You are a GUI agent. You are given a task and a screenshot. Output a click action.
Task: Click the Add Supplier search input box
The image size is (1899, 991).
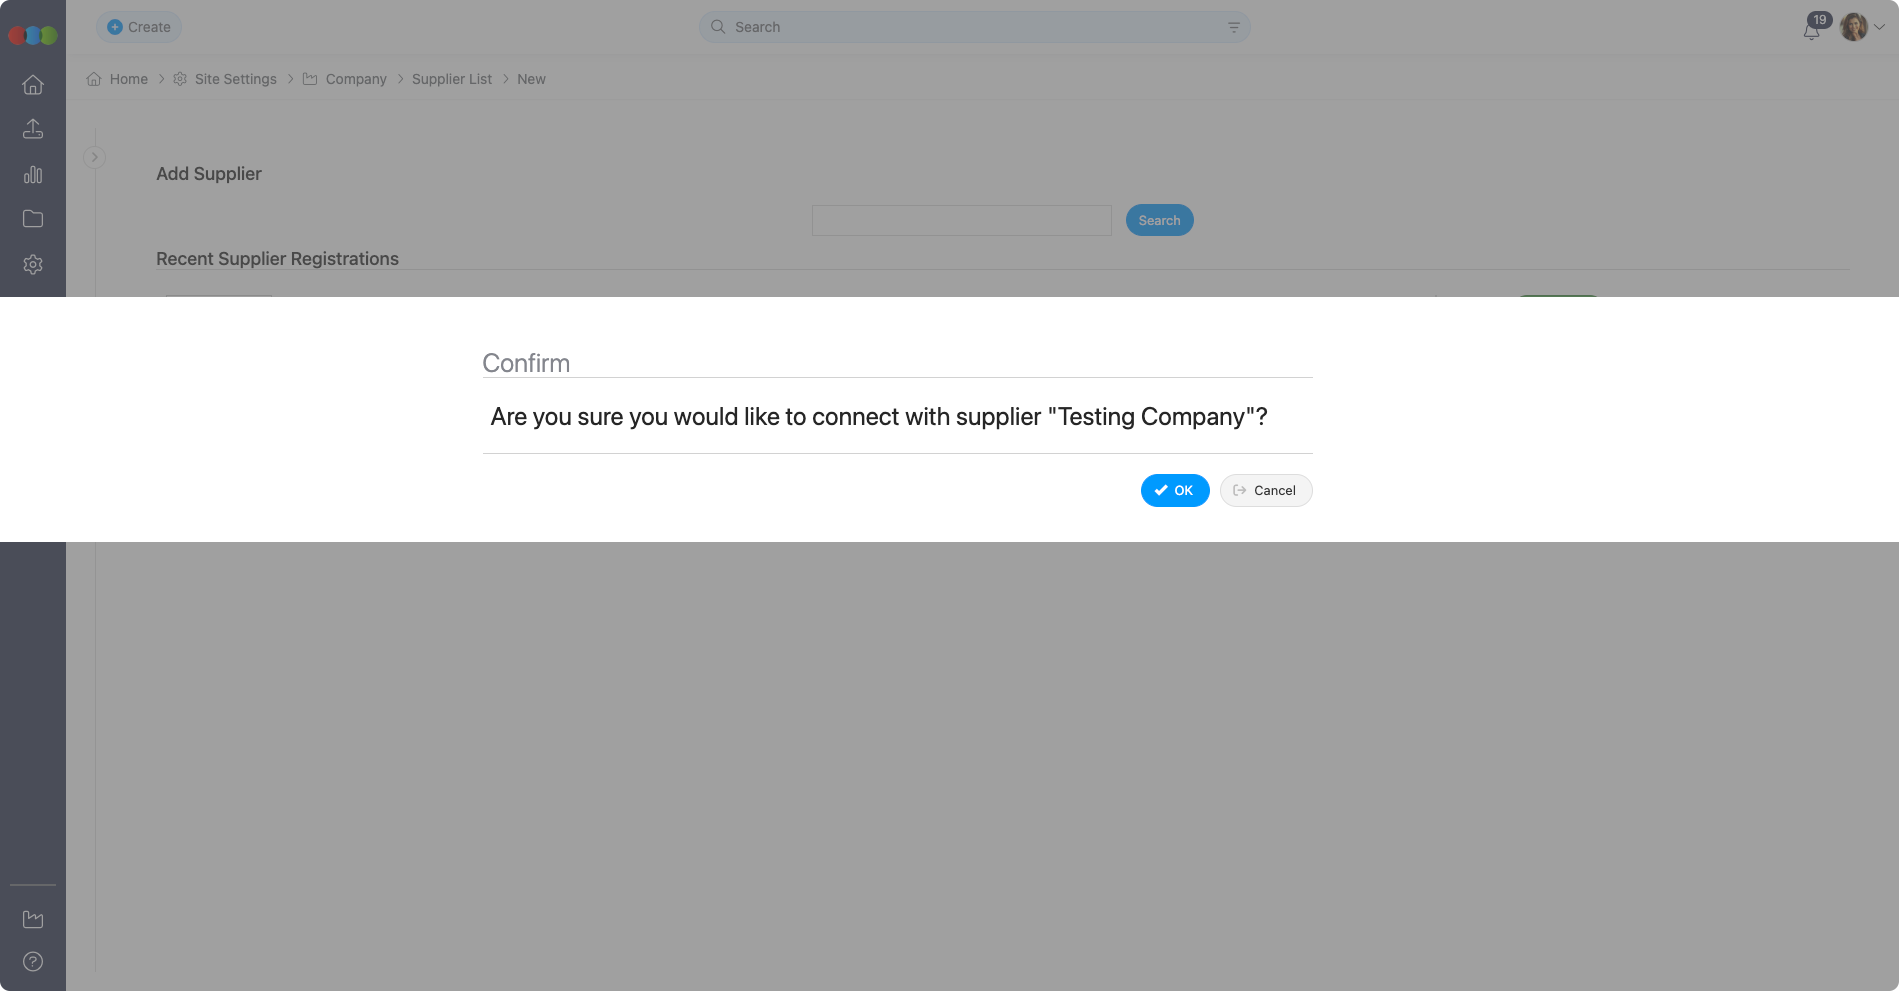(x=962, y=220)
